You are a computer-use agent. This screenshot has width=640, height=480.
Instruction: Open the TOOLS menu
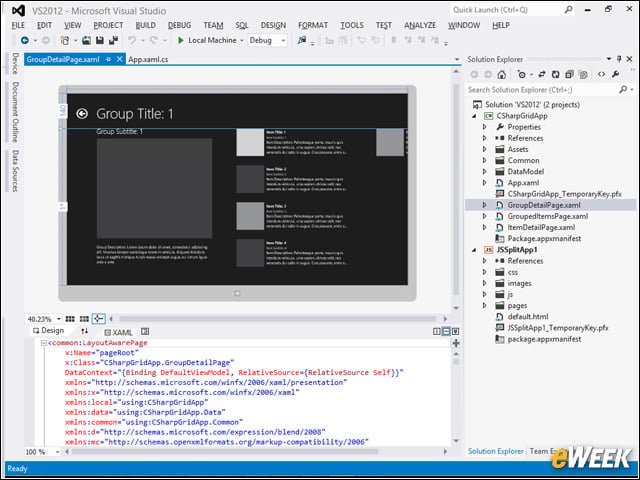(x=352, y=25)
